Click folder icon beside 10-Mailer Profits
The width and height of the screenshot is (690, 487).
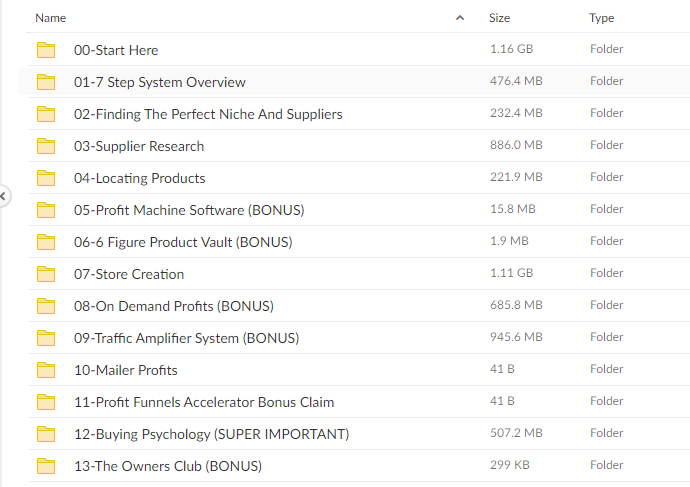[x=46, y=370]
